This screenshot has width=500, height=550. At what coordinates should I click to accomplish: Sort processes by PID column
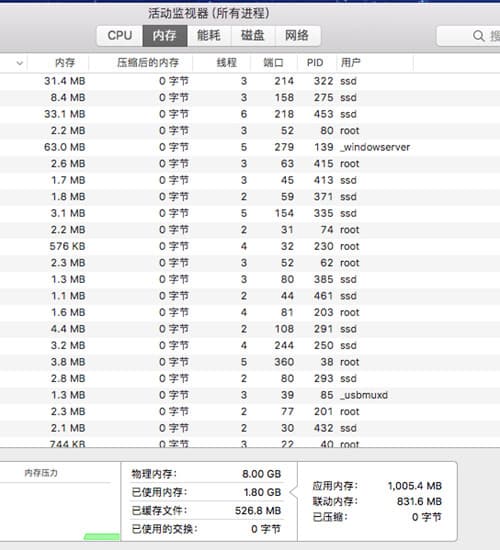pos(315,63)
